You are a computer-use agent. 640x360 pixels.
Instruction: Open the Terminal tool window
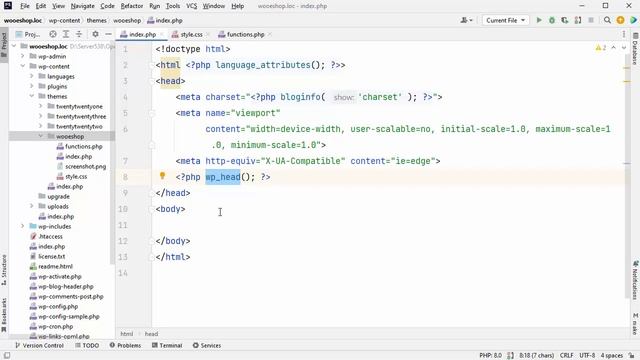tap(167, 345)
